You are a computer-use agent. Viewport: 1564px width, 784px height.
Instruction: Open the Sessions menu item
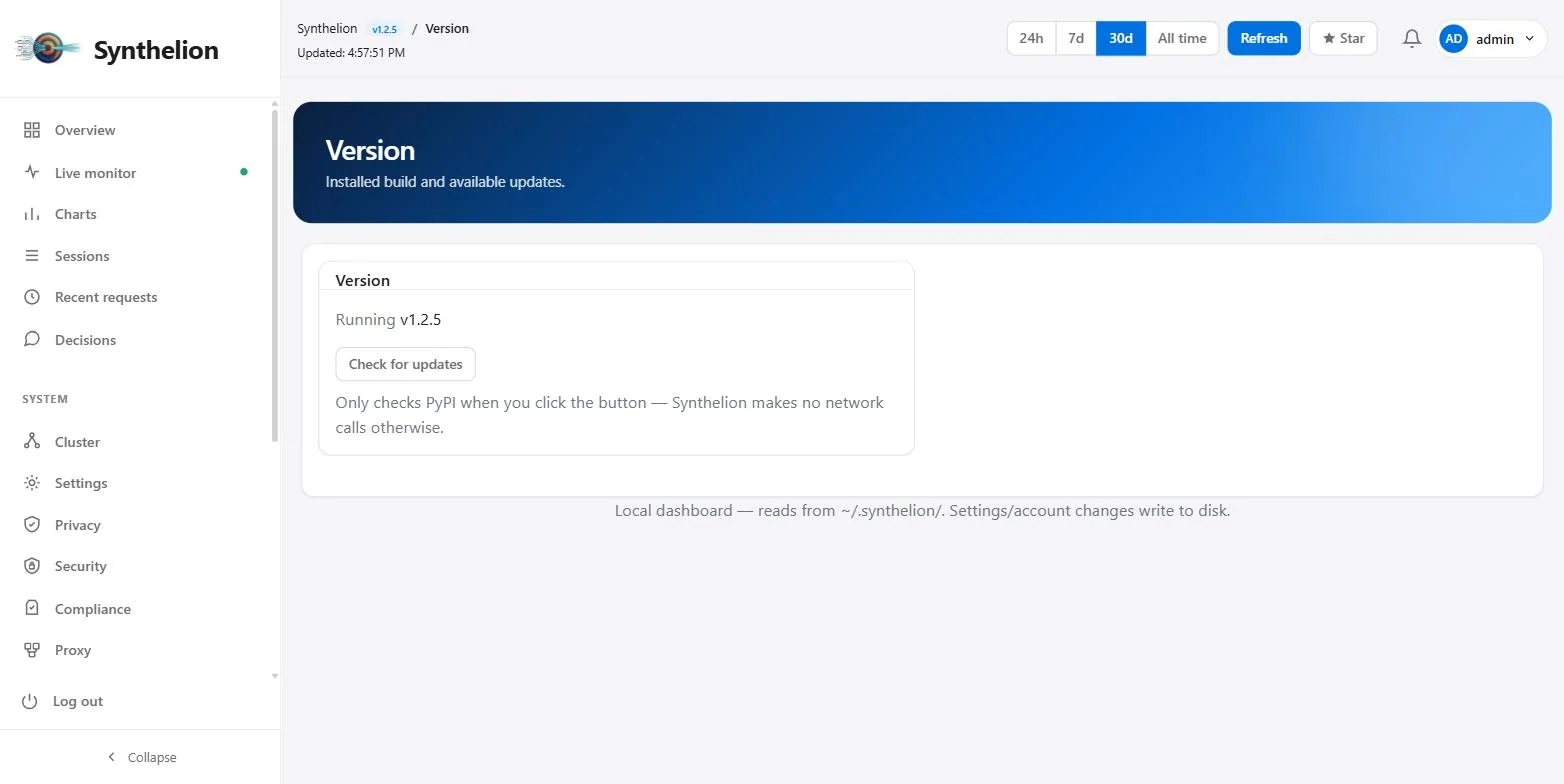click(x=136, y=256)
